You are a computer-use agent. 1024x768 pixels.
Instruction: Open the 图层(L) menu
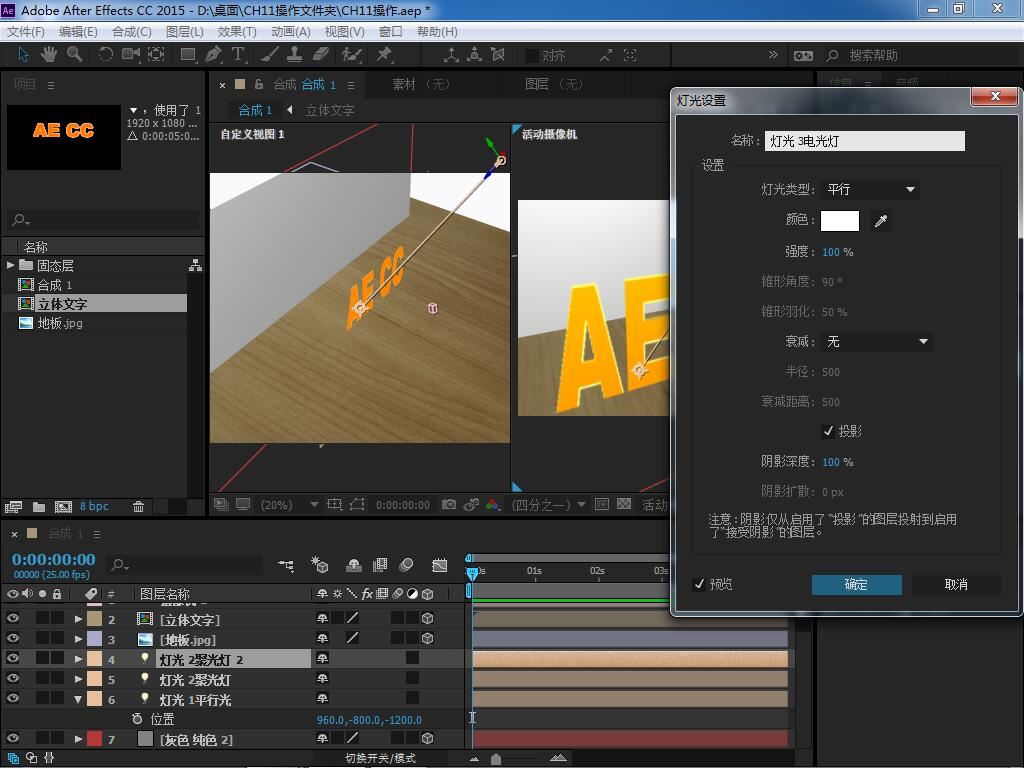(185, 31)
